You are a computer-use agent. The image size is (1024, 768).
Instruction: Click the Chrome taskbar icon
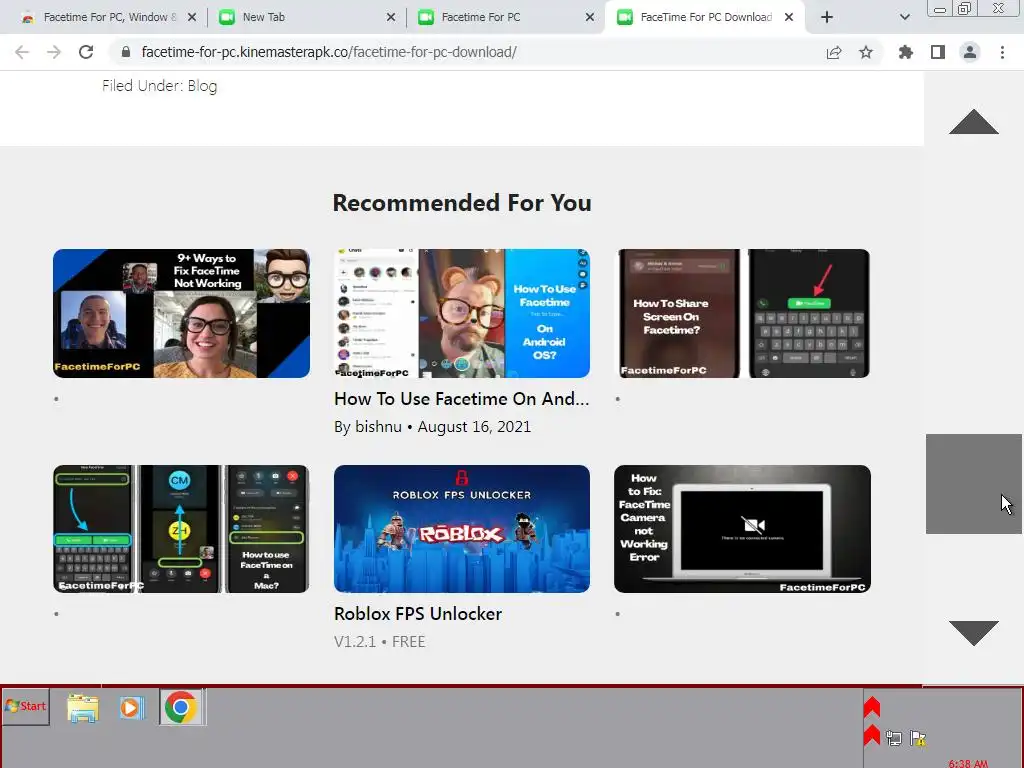tap(182, 708)
